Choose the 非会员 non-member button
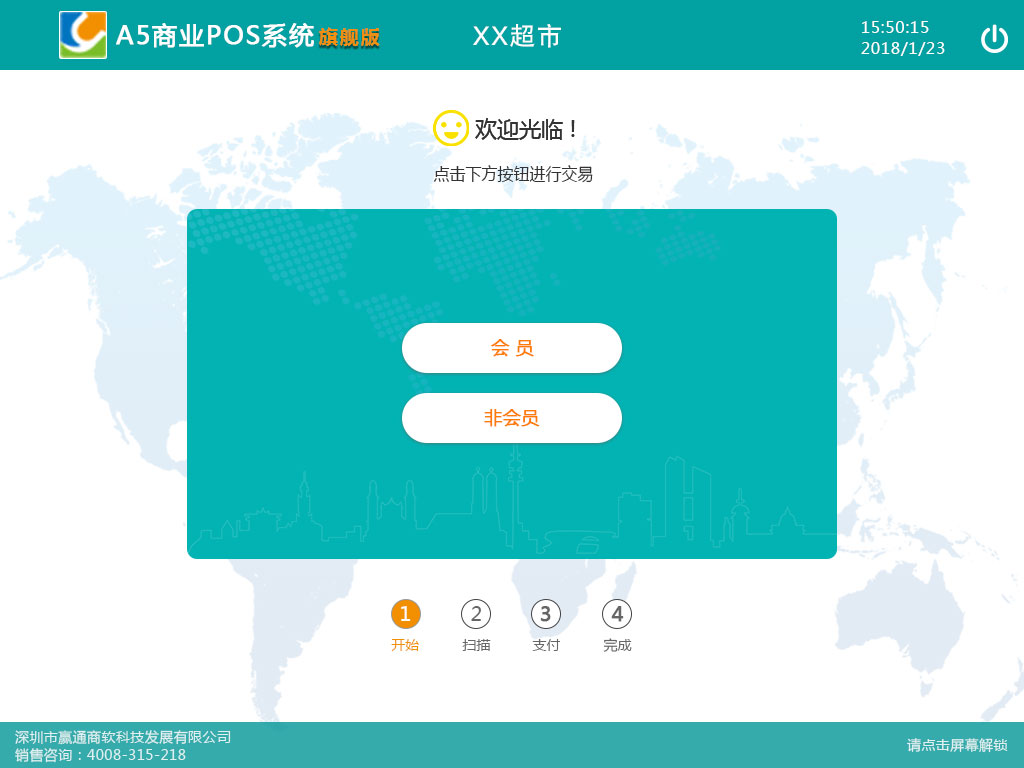1024x768 pixels. coord(512,418)
